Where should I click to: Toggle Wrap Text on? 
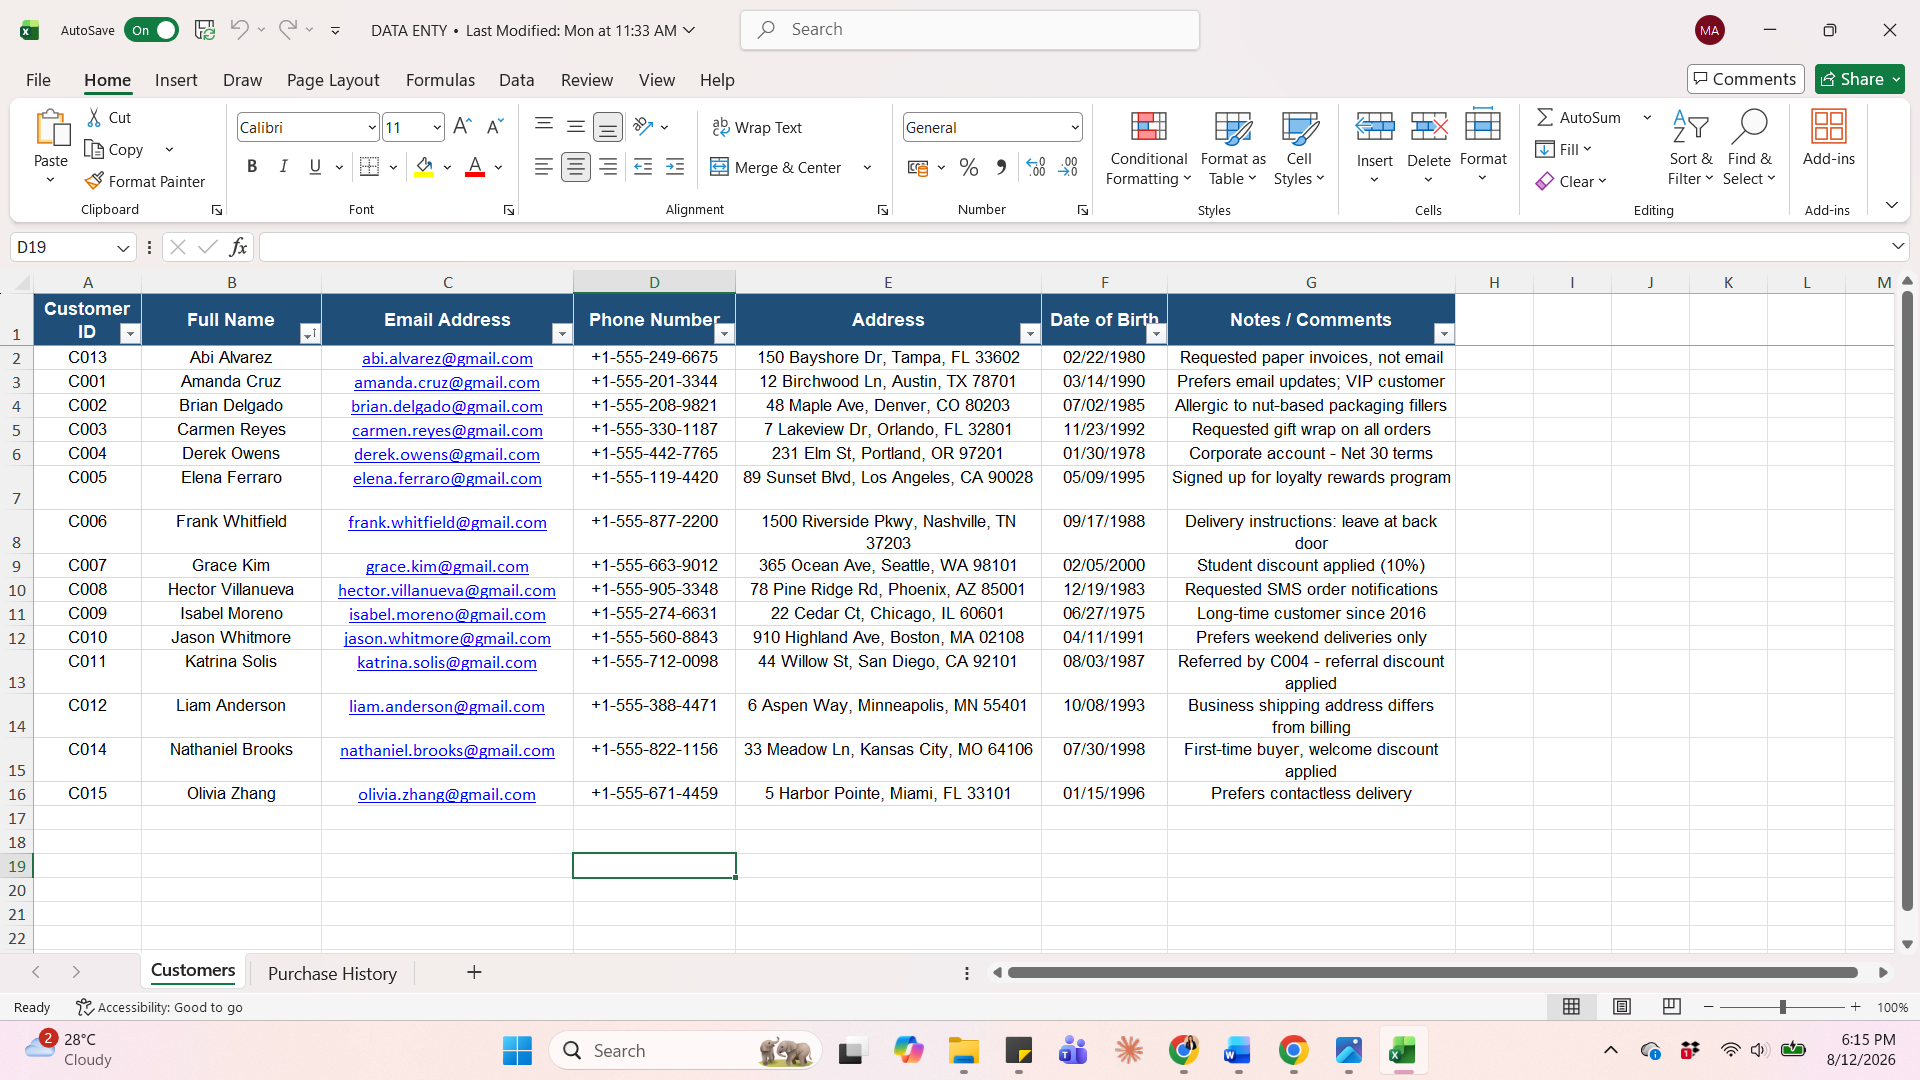757,127
